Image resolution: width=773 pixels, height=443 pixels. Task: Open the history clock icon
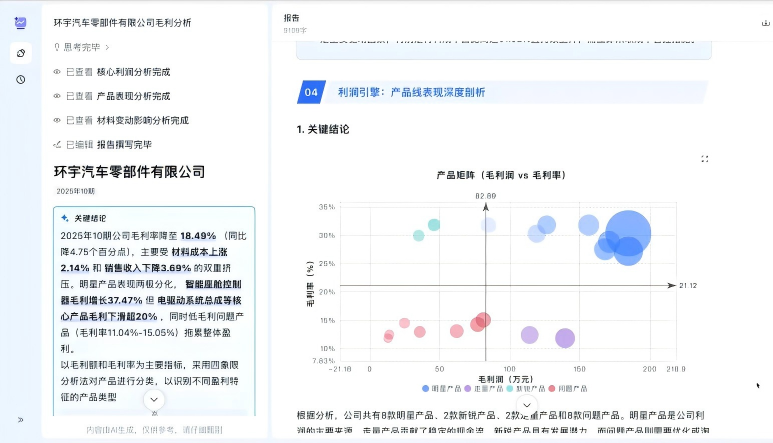[20, 79]
